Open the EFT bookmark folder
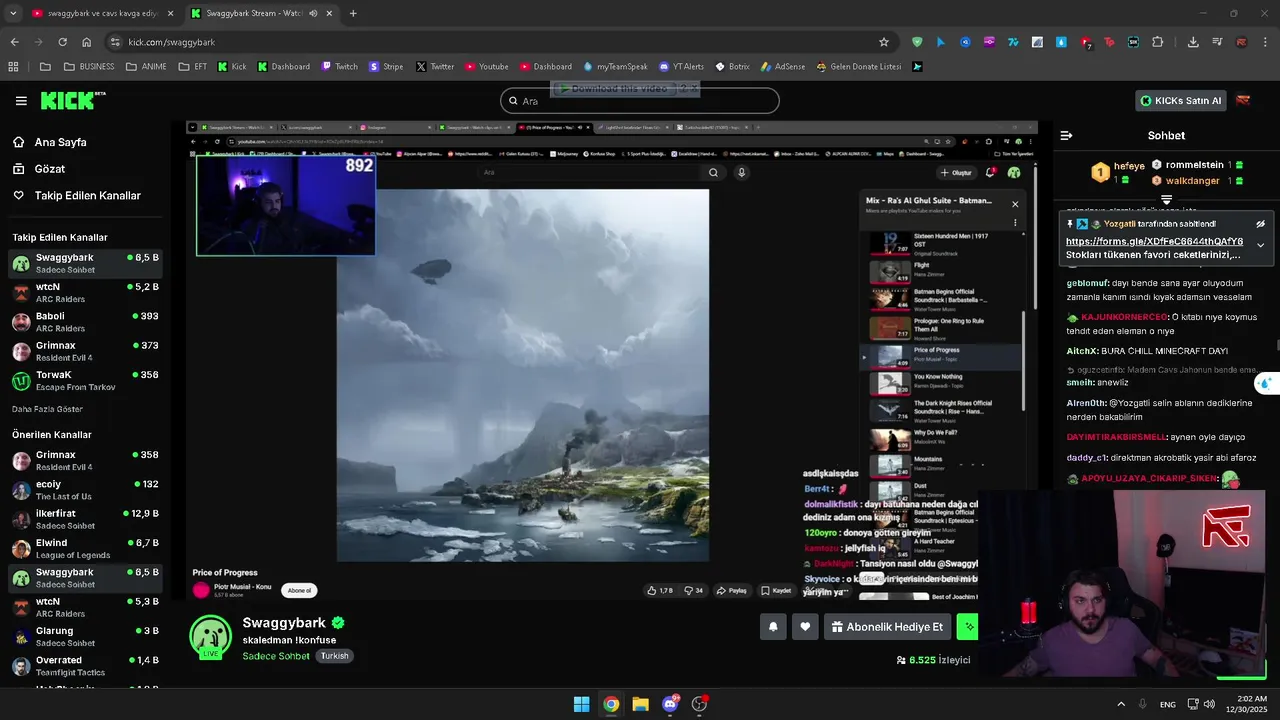The height and width of the screenshot is (720, 1280). [x=193, y=67]
